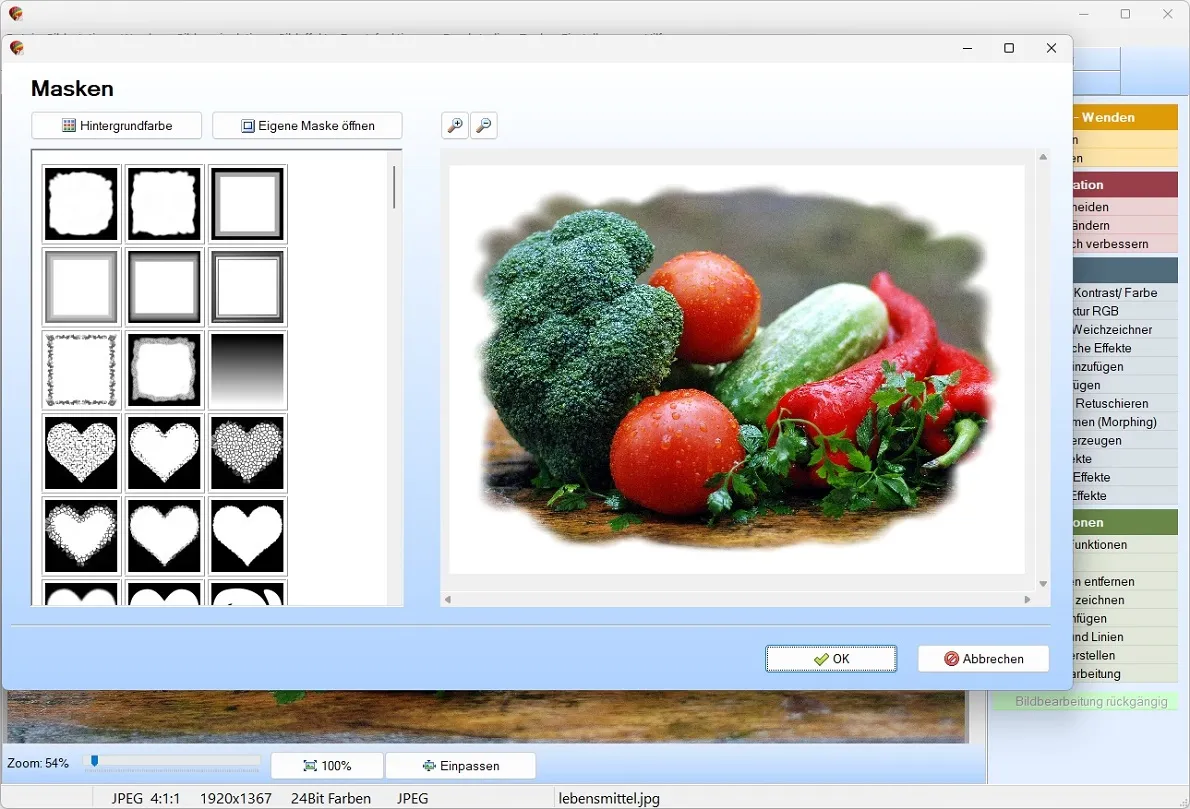Pick the solid white heart mask
1190x809 pixels.
coord(247,536)
